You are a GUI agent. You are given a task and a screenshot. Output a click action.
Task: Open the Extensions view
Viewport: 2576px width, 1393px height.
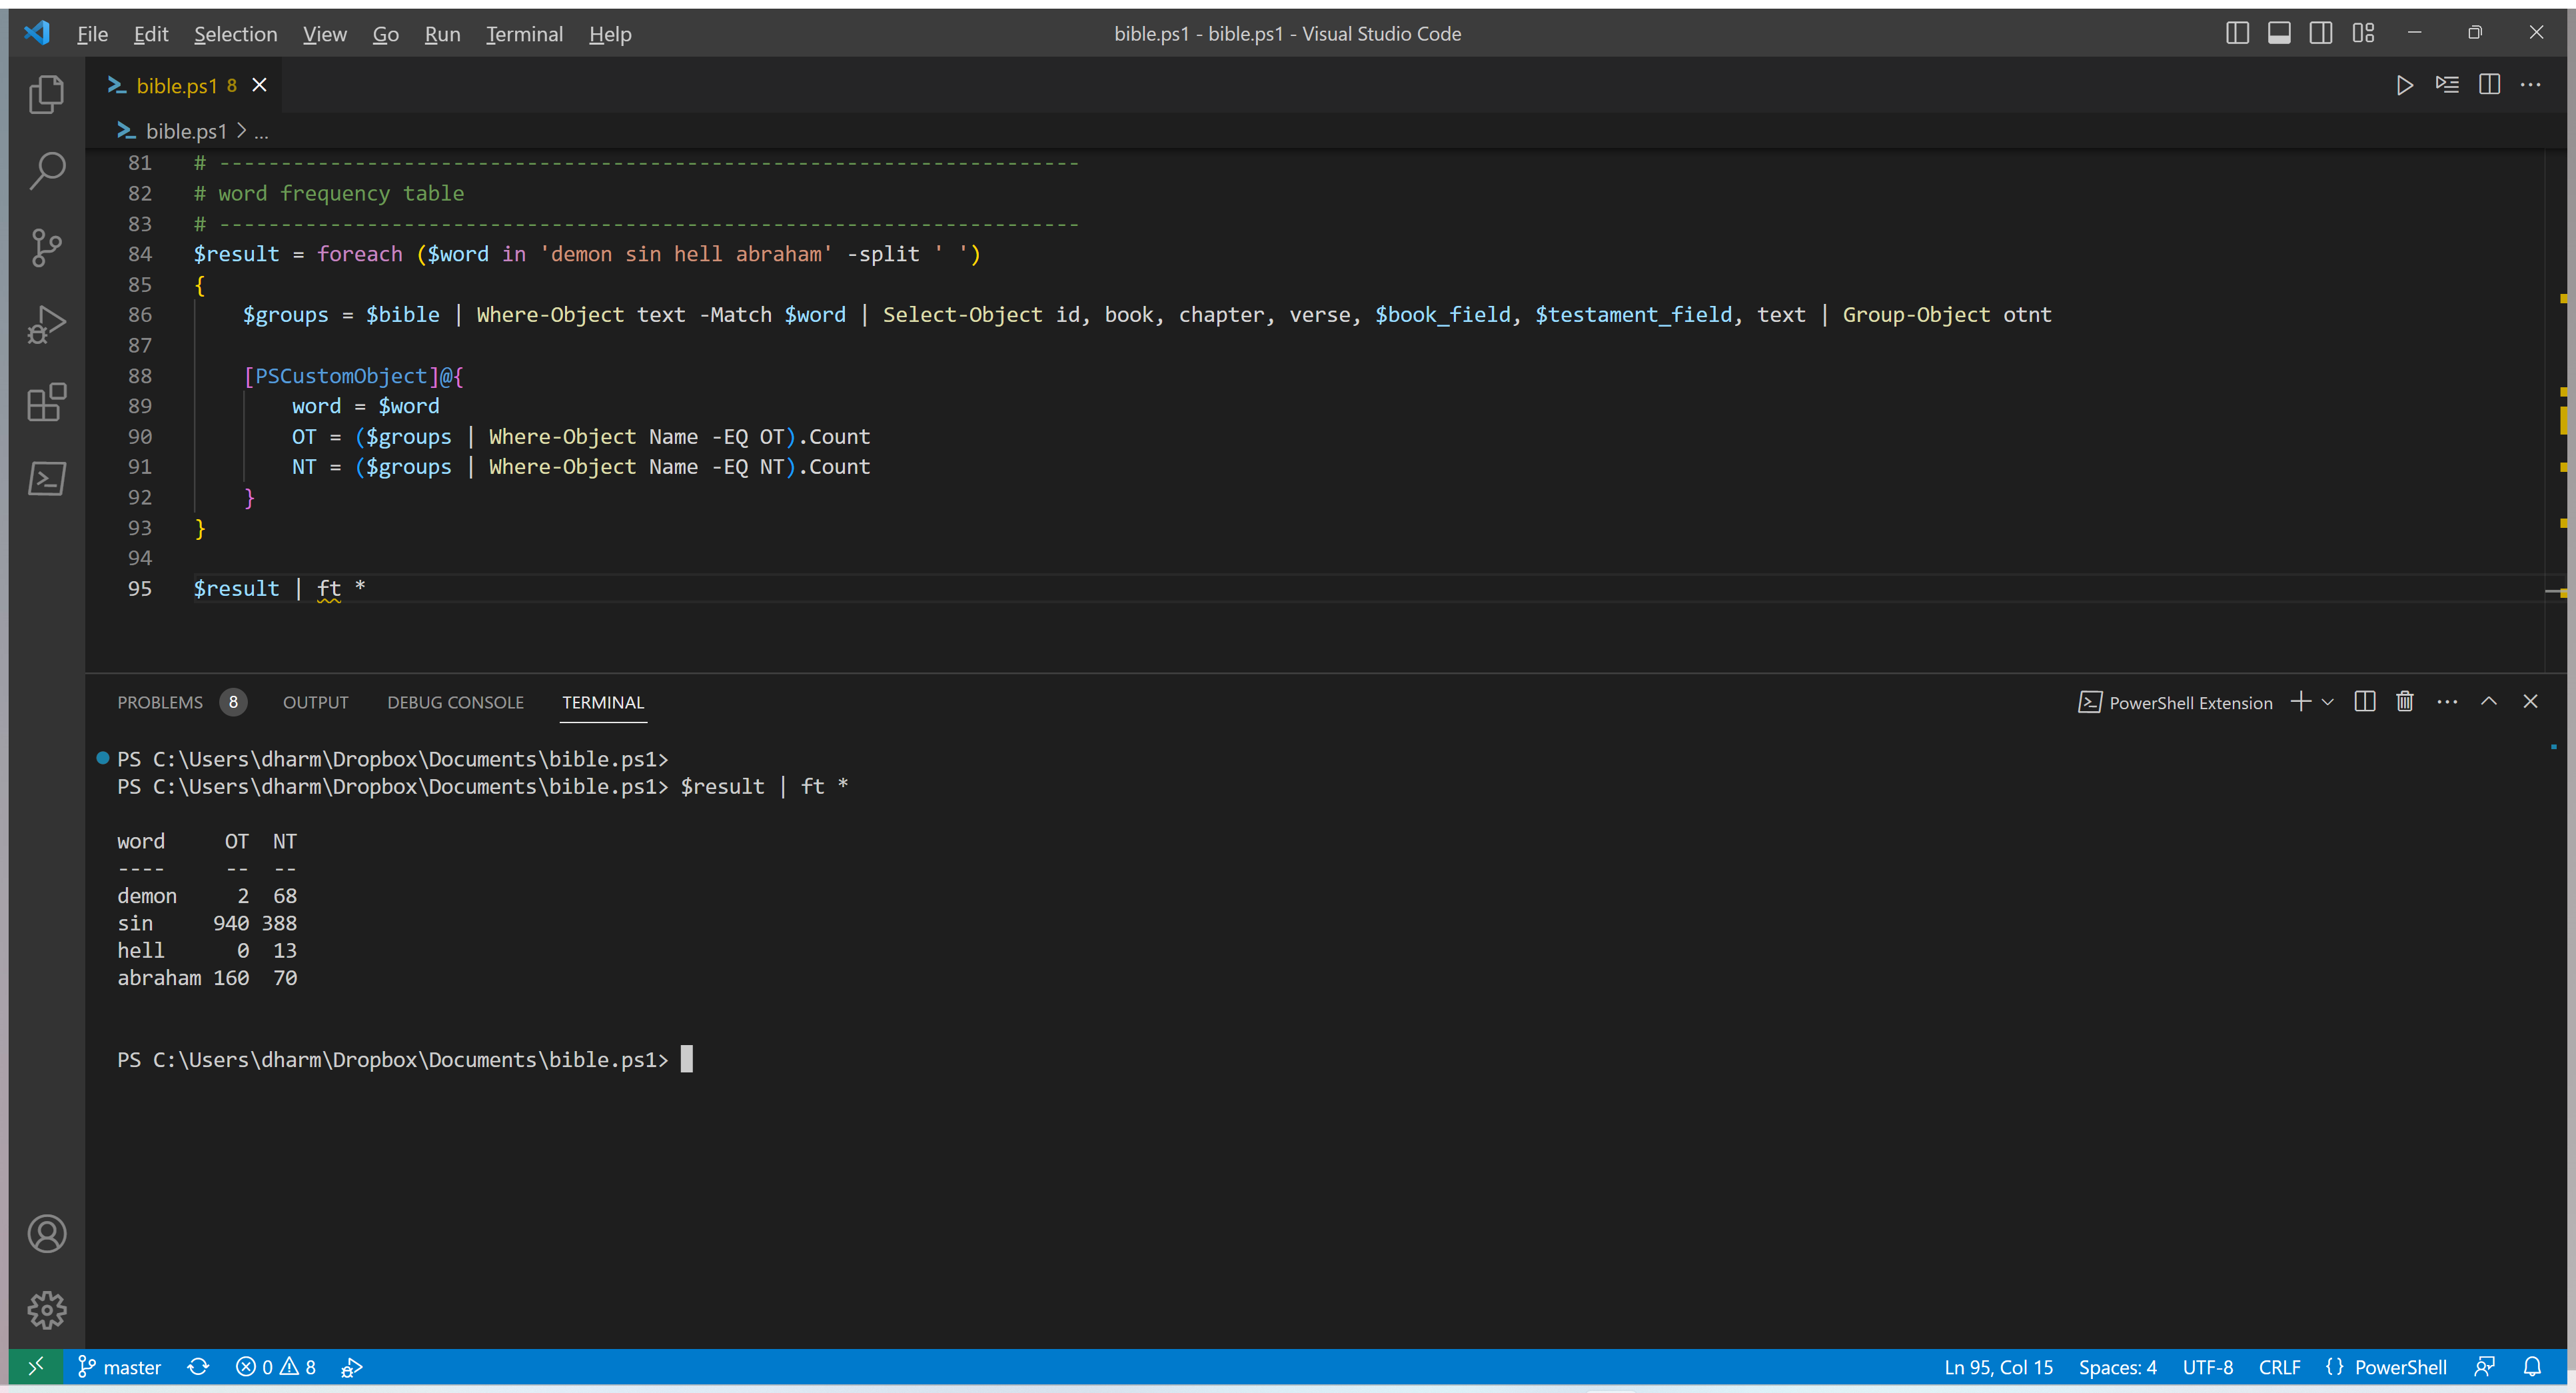coord(46,402)
